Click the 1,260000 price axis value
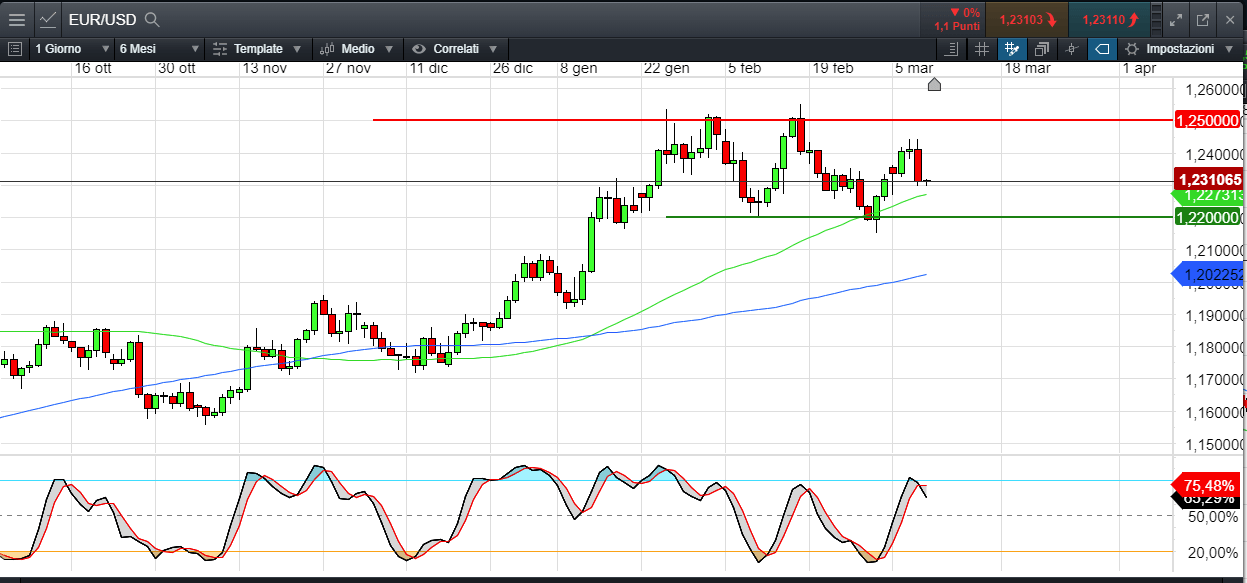Image resolution: width=1247 pixels, height=583 pixels. (x=1214, y=90)
